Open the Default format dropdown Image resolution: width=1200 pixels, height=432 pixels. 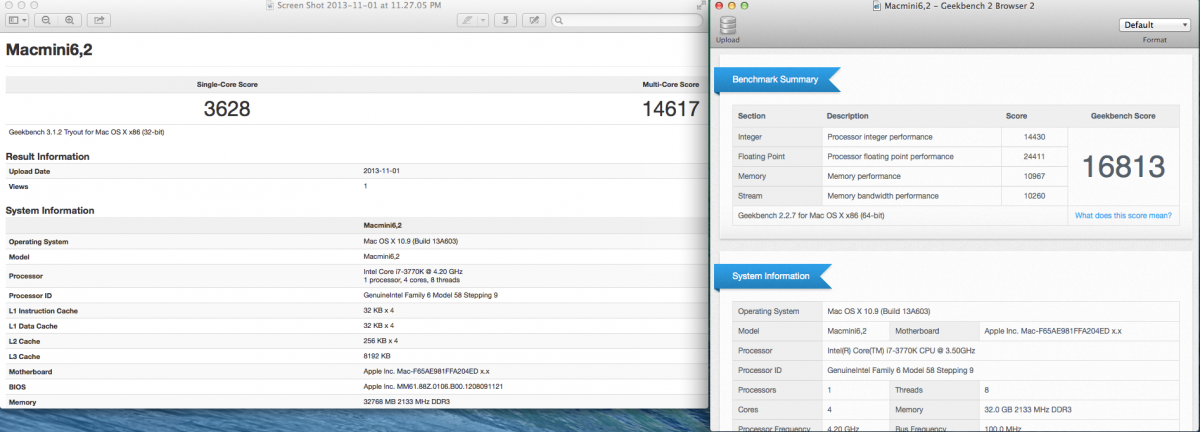point(1155,25)
